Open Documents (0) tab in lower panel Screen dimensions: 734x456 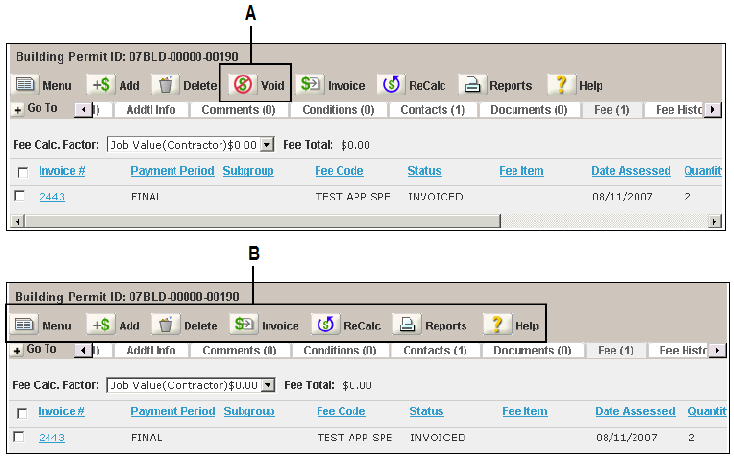pyautogui.click(x=532, y=350)
